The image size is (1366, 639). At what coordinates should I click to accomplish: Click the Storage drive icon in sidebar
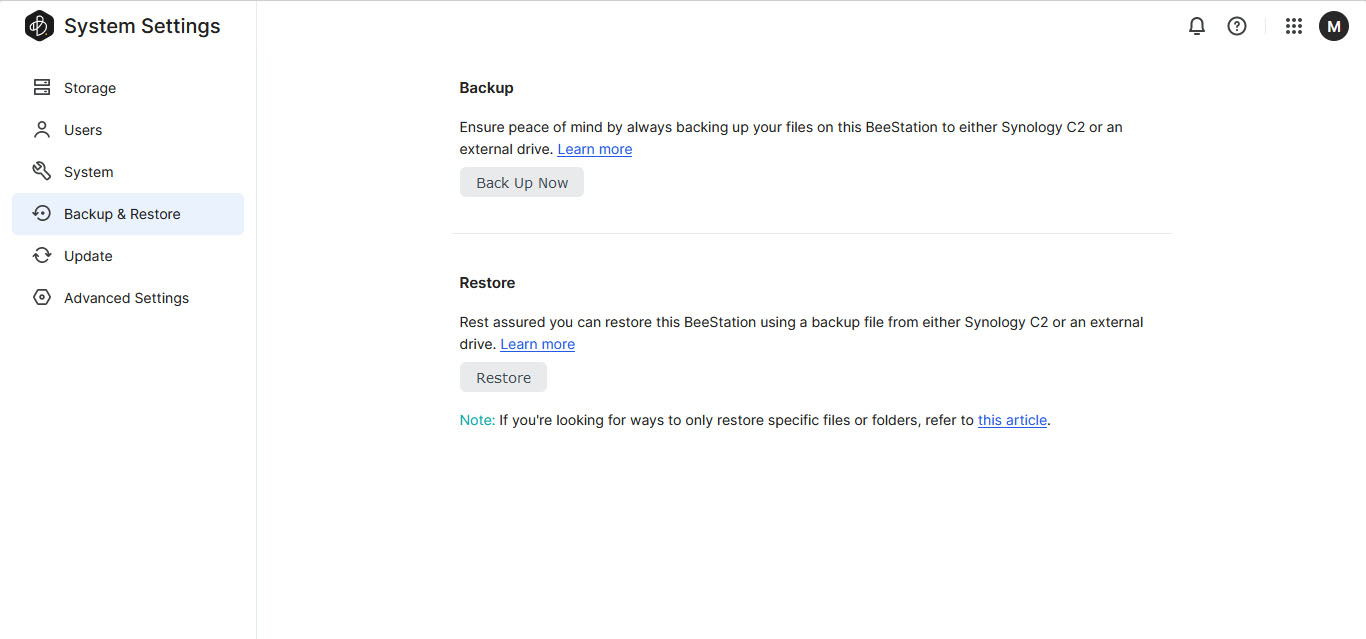pyautogui.click(x=42, y=88)
